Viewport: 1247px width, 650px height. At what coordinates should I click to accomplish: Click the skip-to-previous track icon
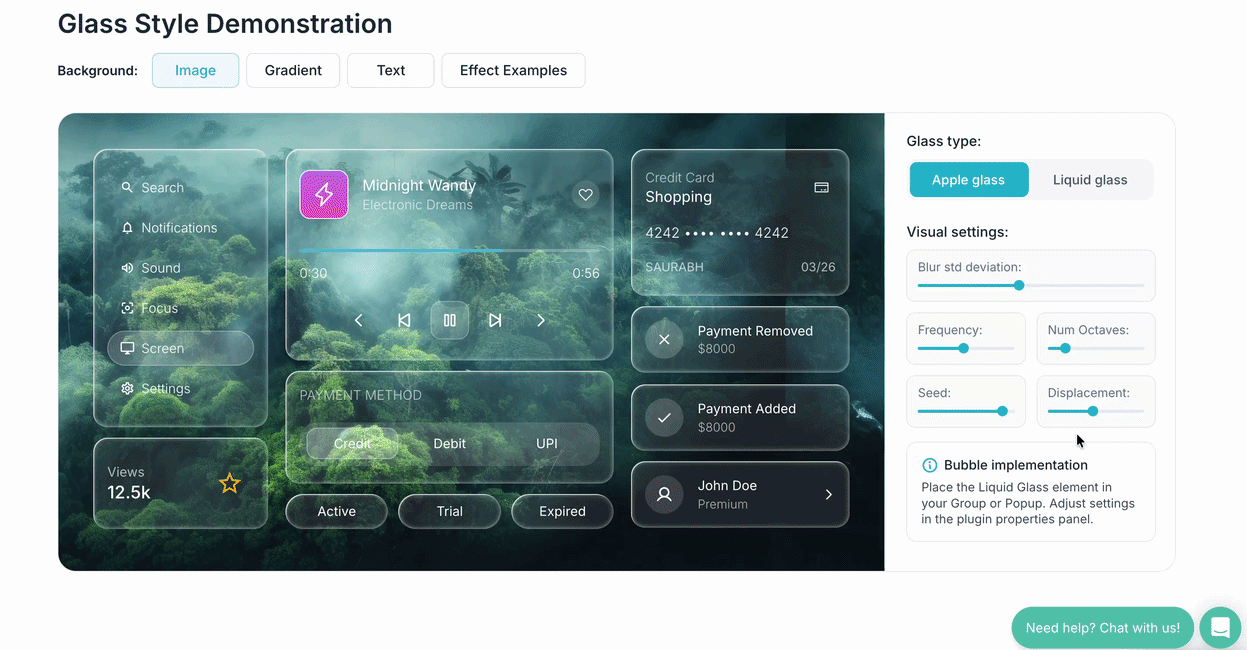404,320
